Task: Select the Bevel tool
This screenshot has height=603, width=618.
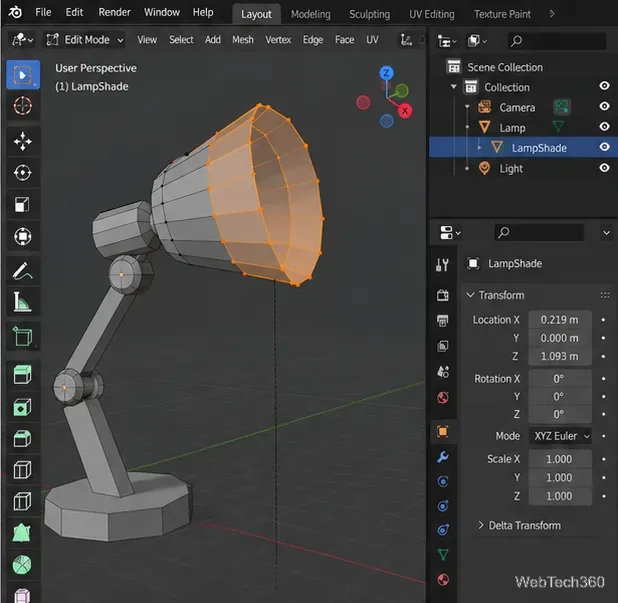Action: click(x=23, y=438)
